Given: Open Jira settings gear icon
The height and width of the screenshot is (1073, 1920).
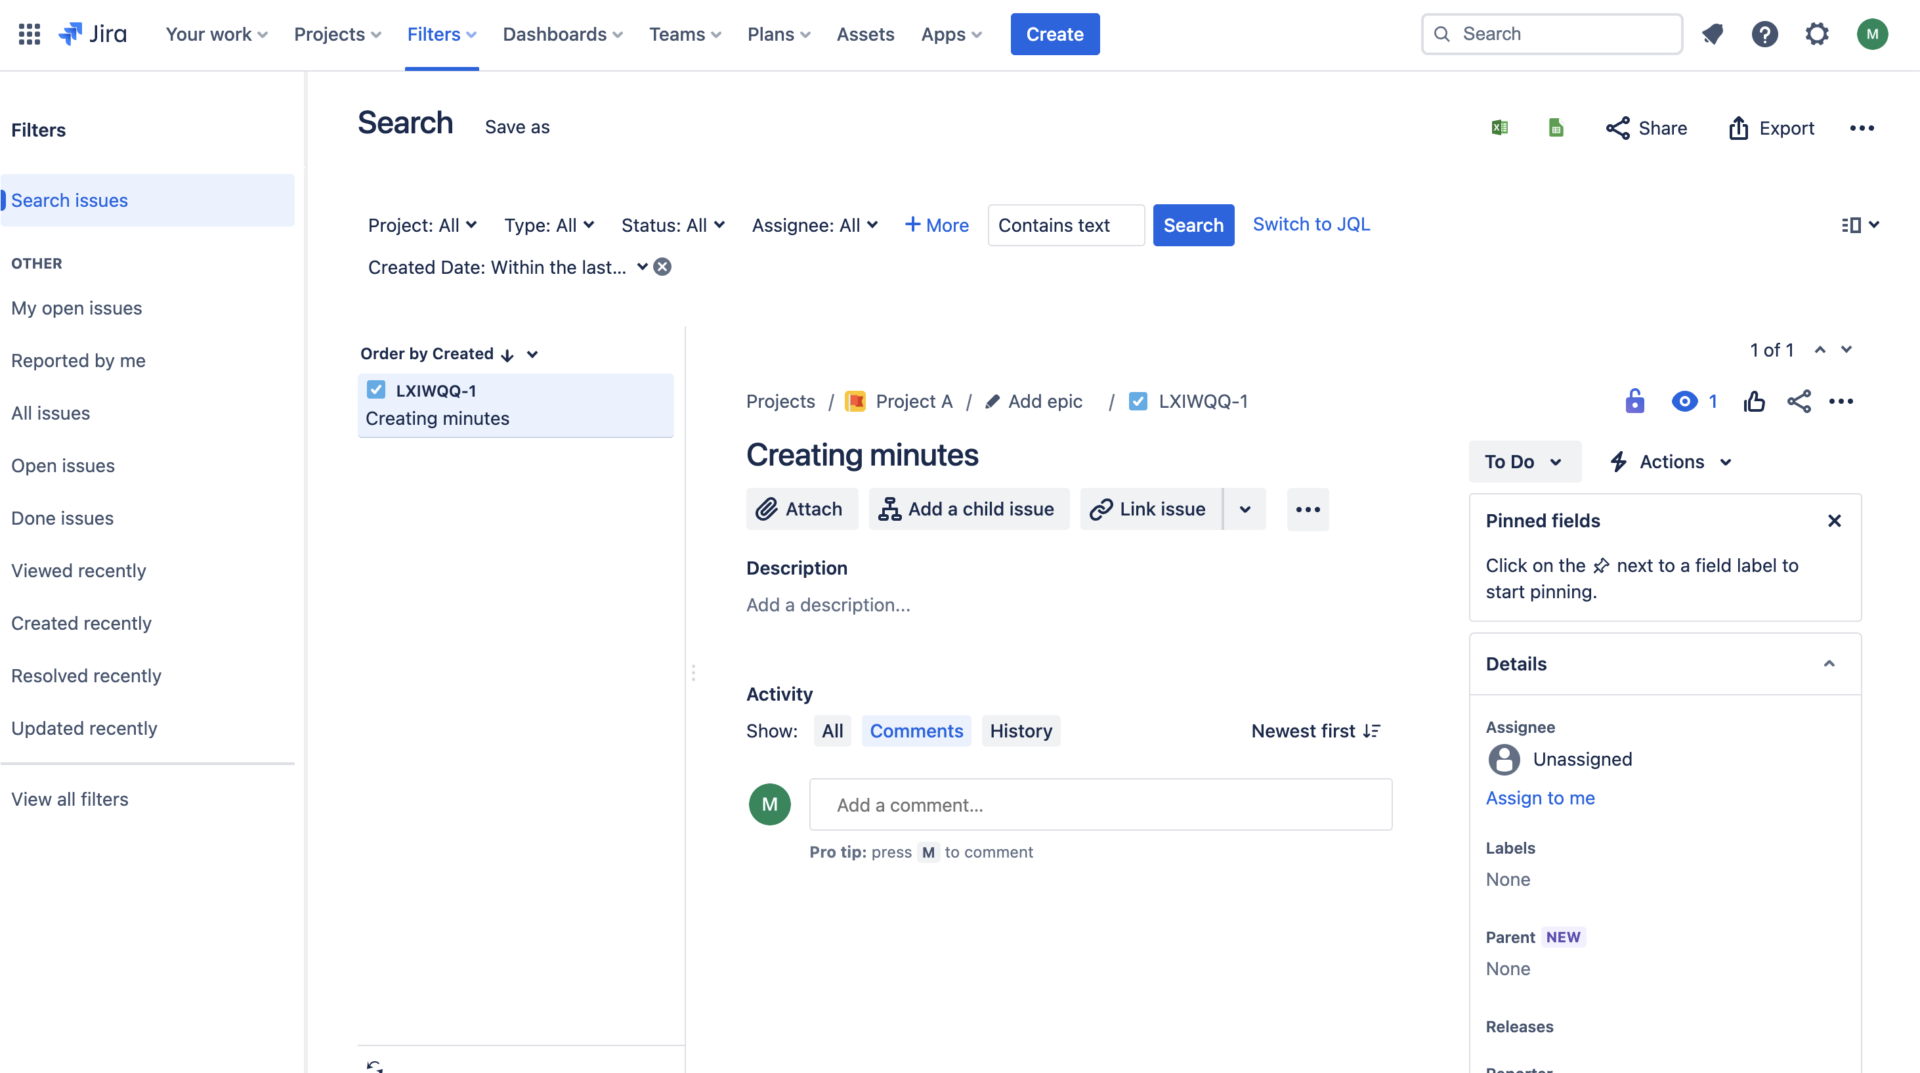Looking at the screenshot, I should coord(1817,34).
